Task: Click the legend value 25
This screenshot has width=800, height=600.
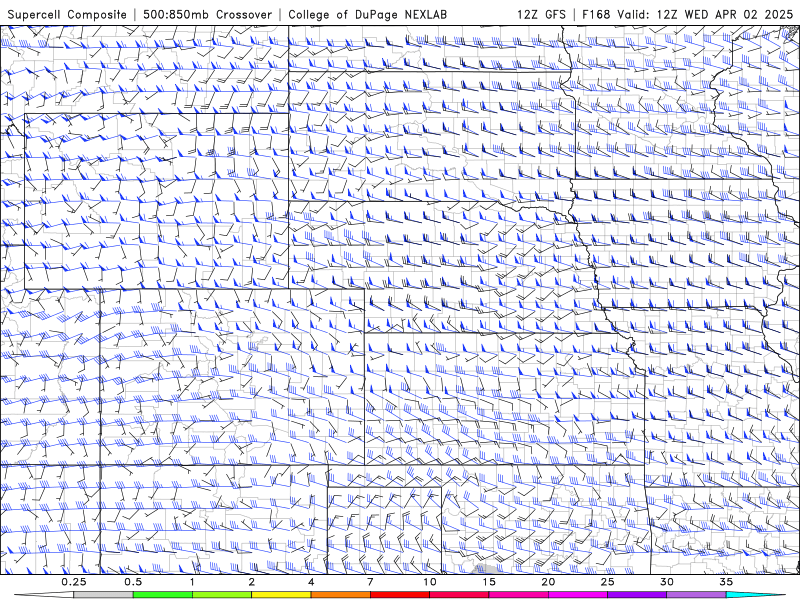Action: tap(608, 582)
